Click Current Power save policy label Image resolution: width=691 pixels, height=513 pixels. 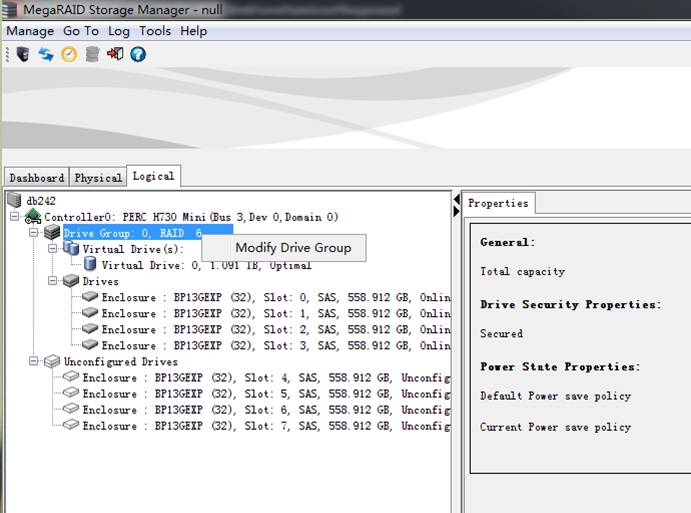[x=555, y=427]
